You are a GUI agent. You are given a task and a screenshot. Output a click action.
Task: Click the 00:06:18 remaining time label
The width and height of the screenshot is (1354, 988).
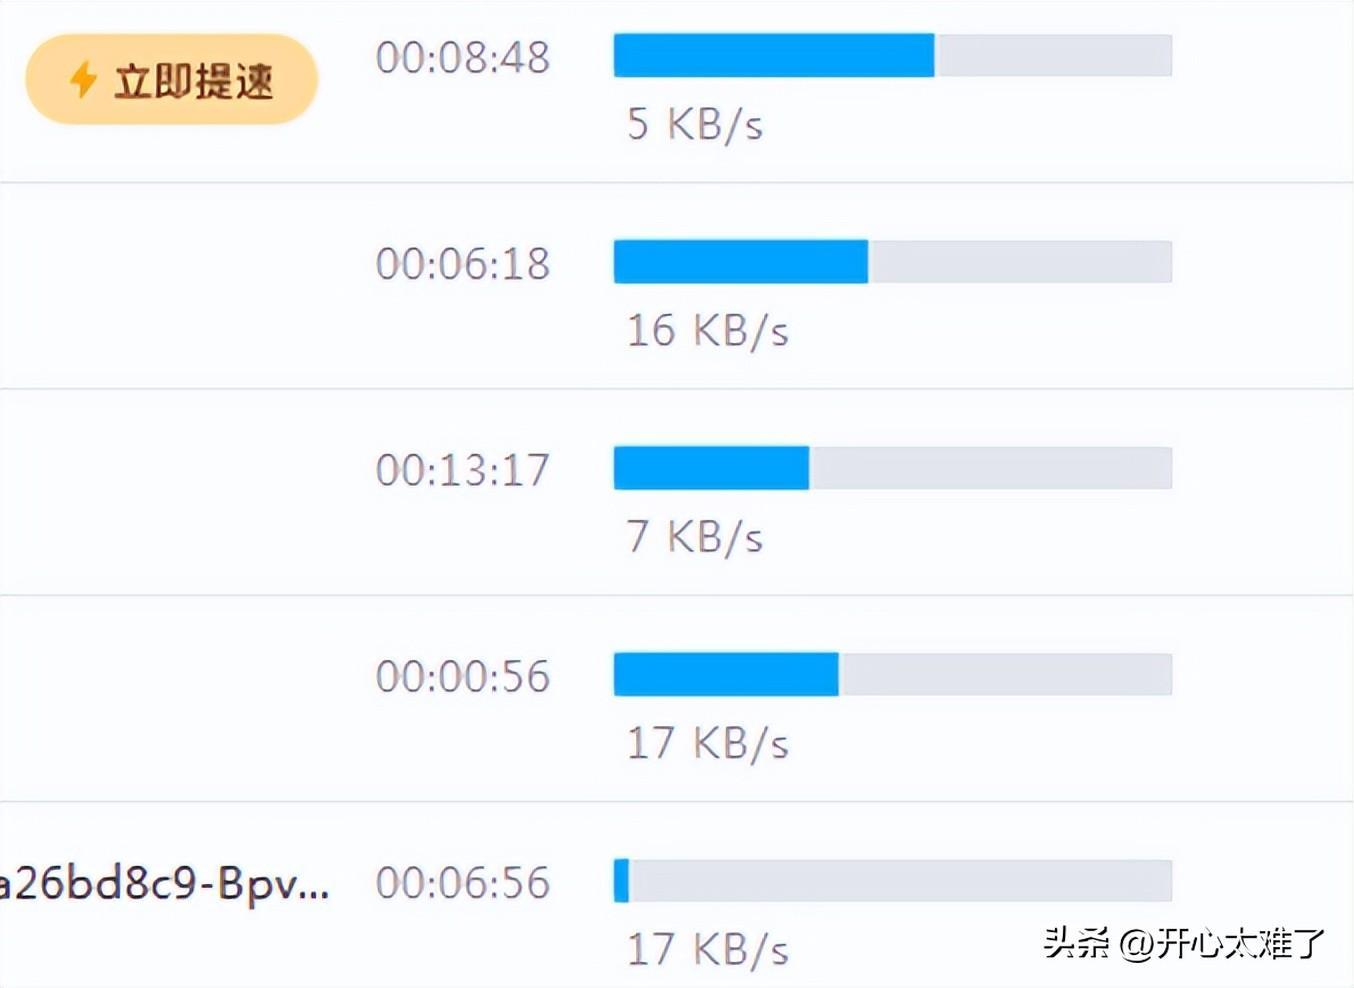463,264
